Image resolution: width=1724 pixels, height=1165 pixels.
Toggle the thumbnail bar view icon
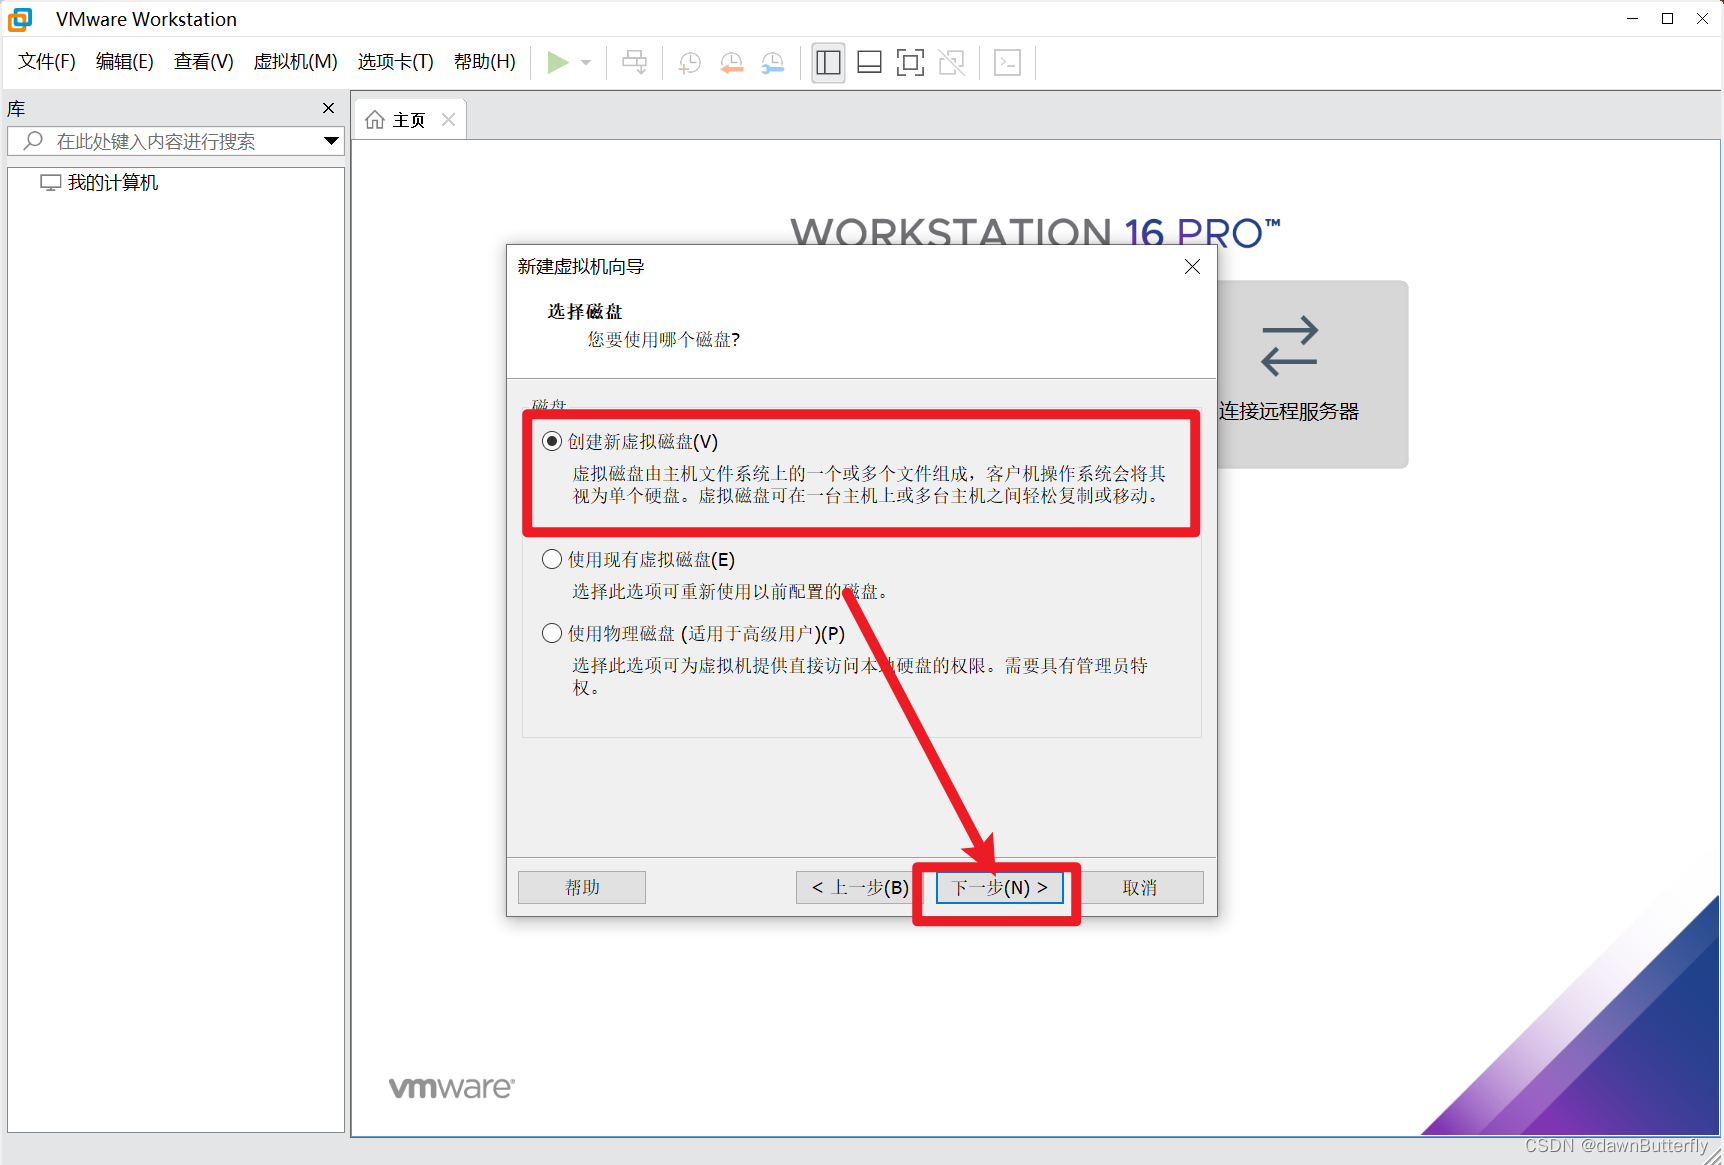pyautogui.click(x=870, y=63)
